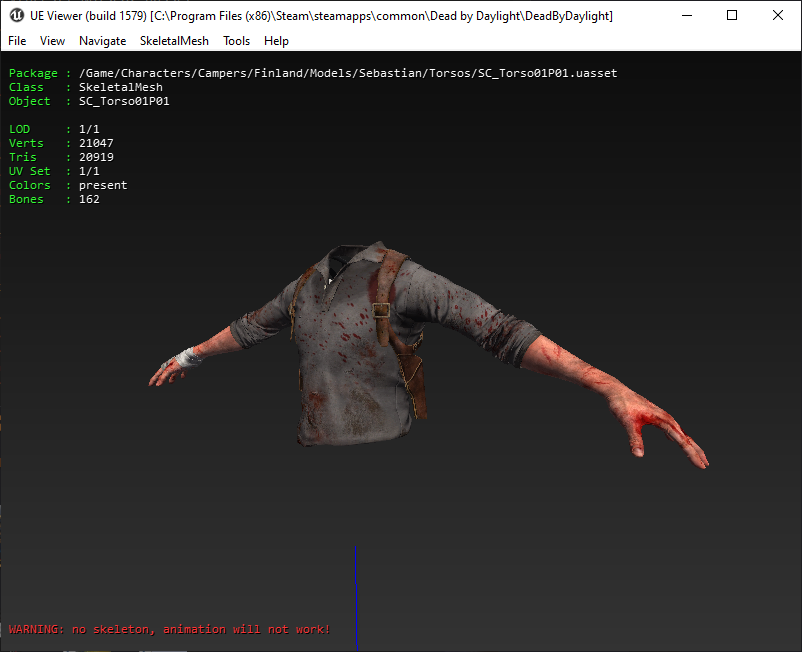The image size is (802, 652).
Task: Click the red no skeleton warning text
Action: pos(169,629)
